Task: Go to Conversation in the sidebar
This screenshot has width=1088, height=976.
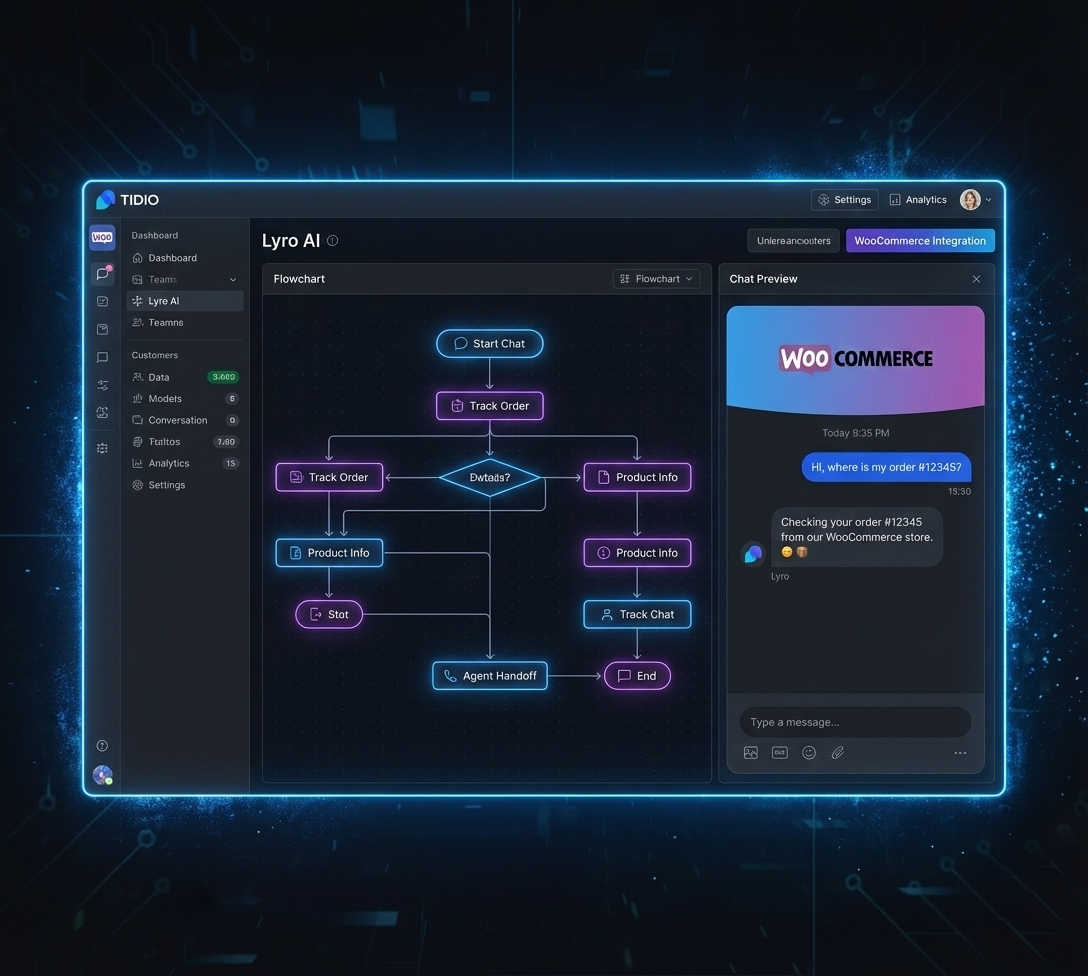Action: click(177, 420)
